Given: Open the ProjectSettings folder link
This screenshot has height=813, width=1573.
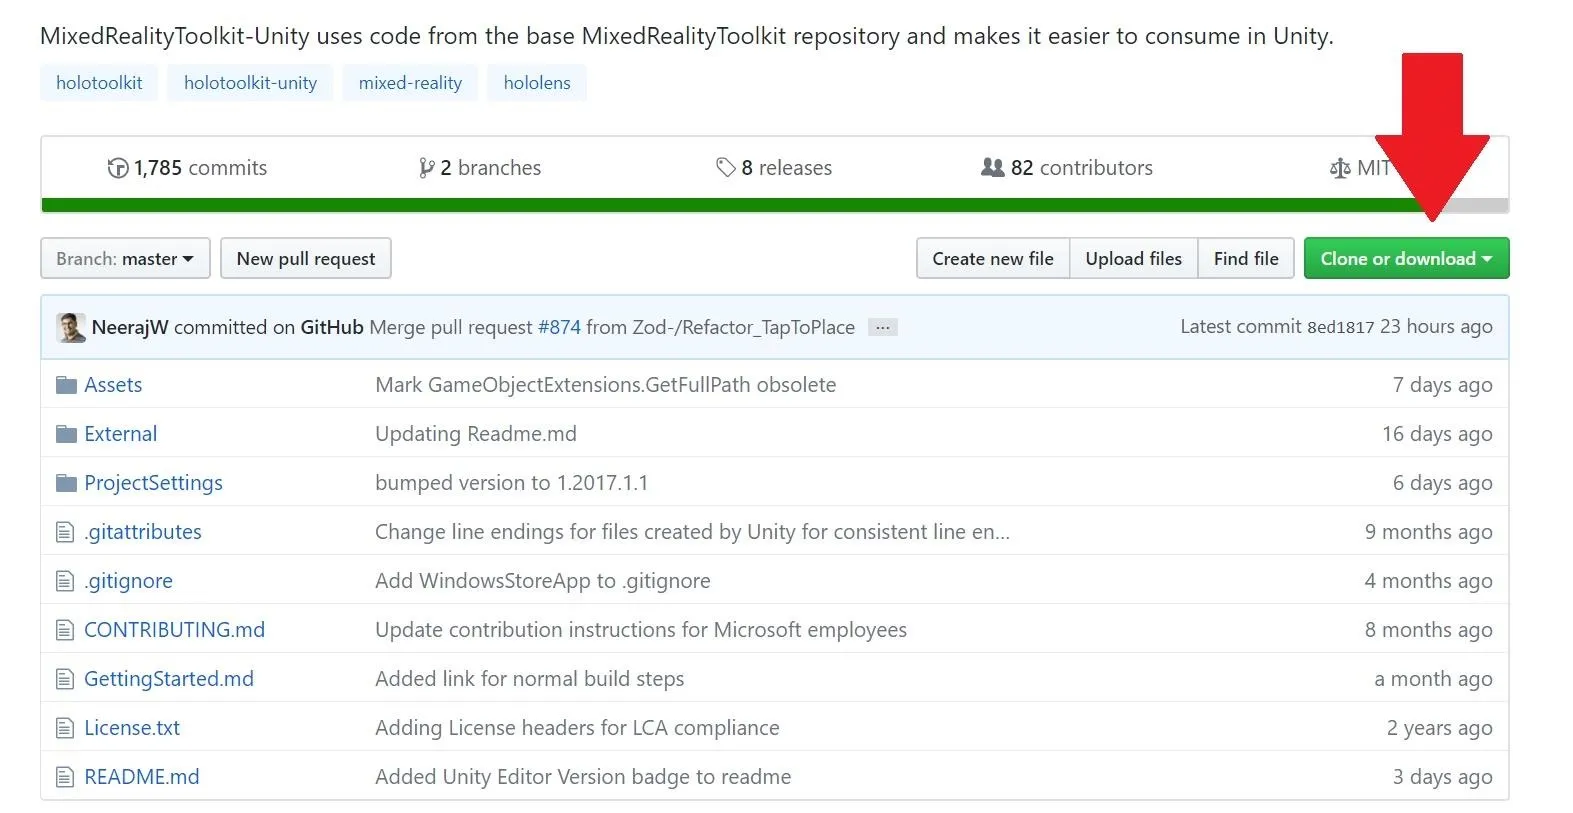Looking at the screenshot, I should [x=153, y=483].
